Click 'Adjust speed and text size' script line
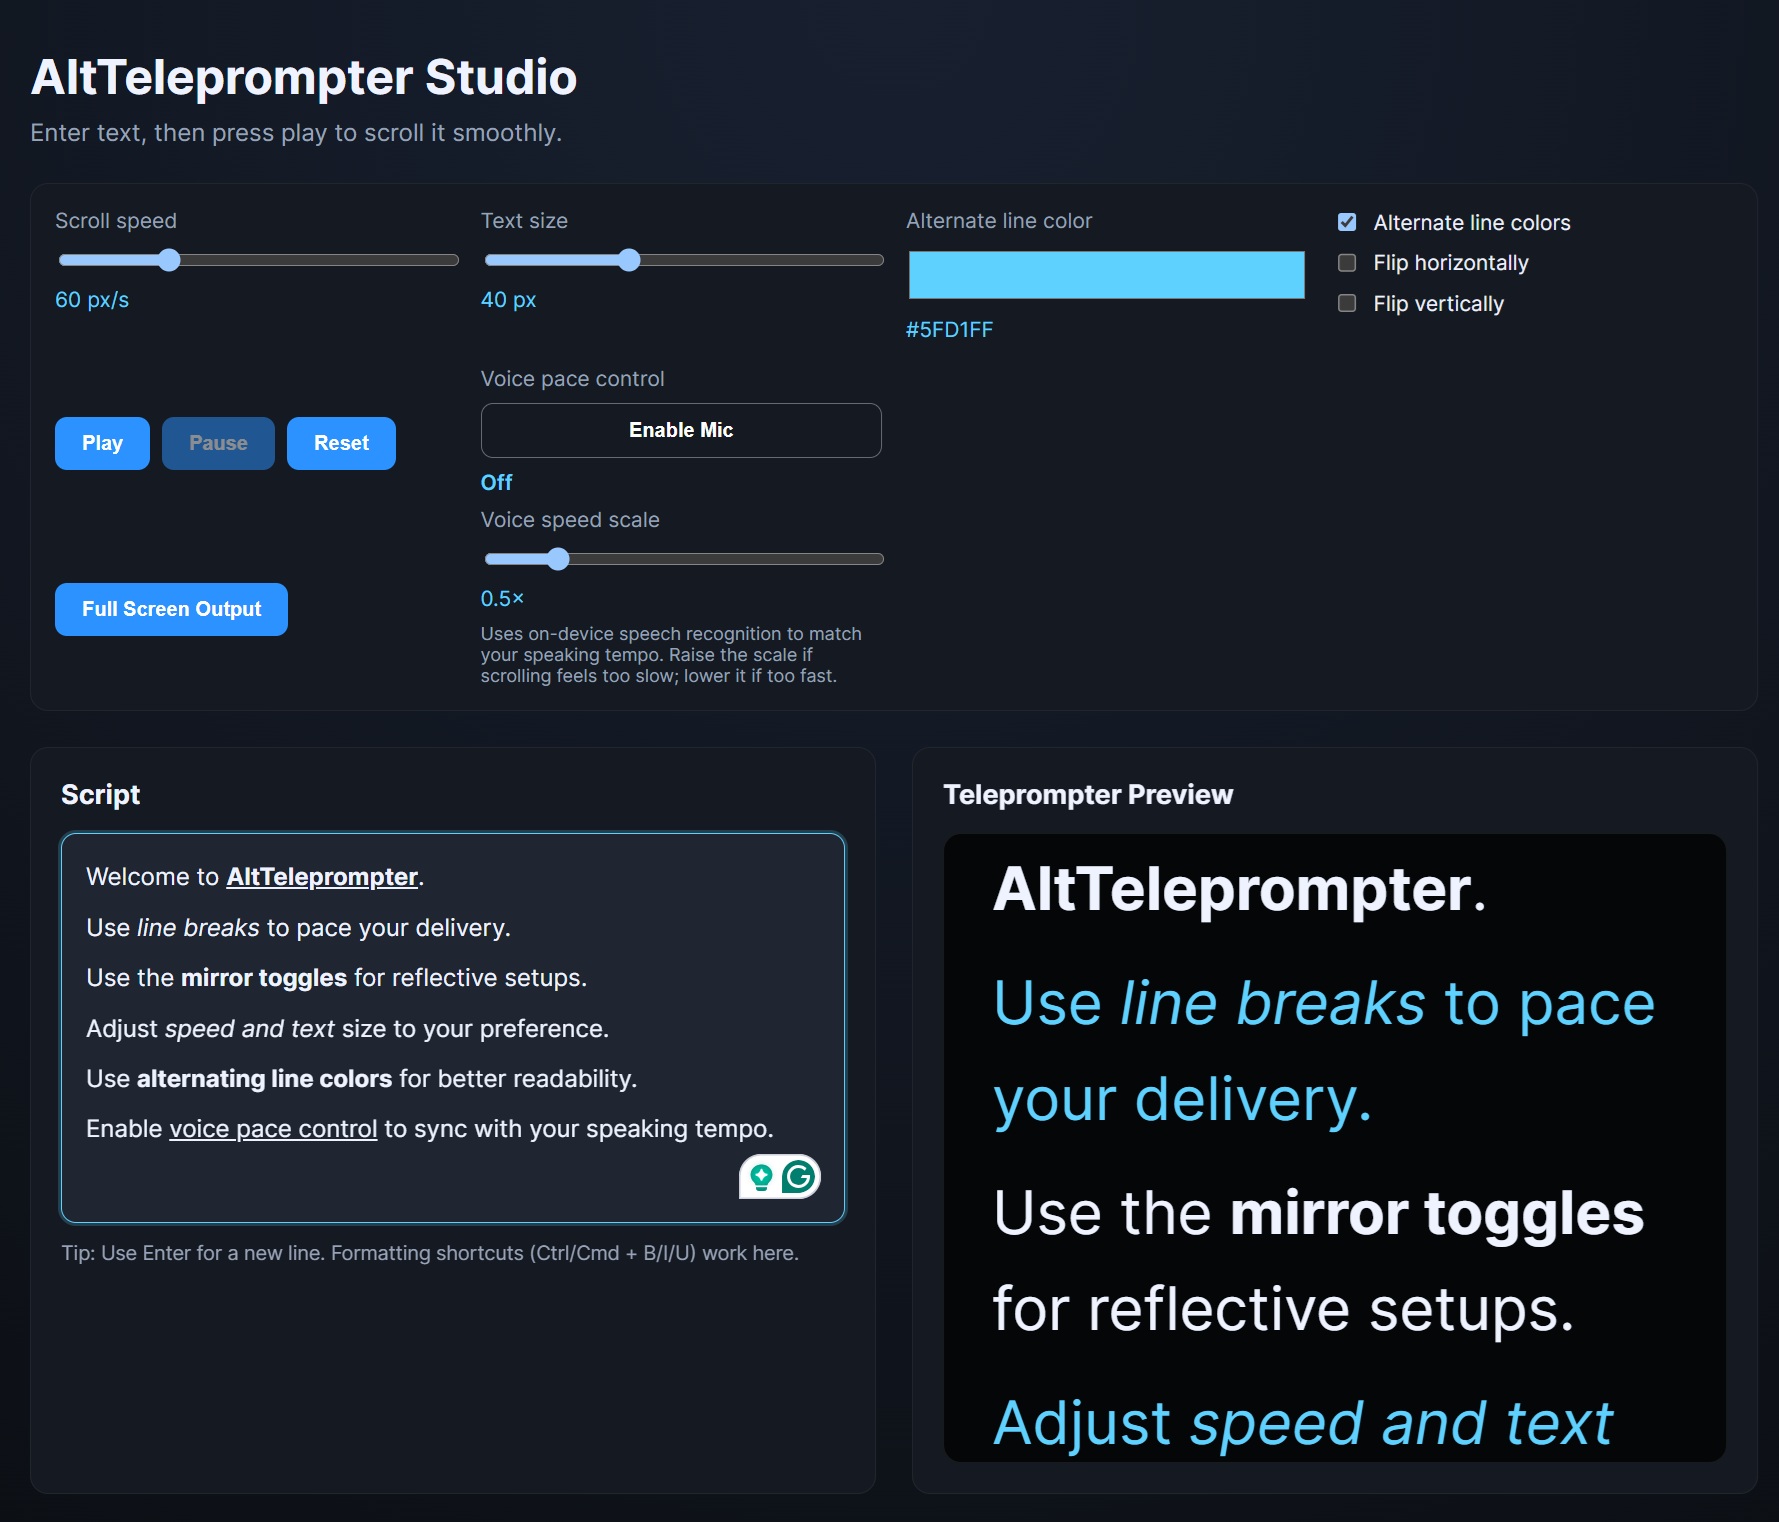 (x=347, y=1029)
